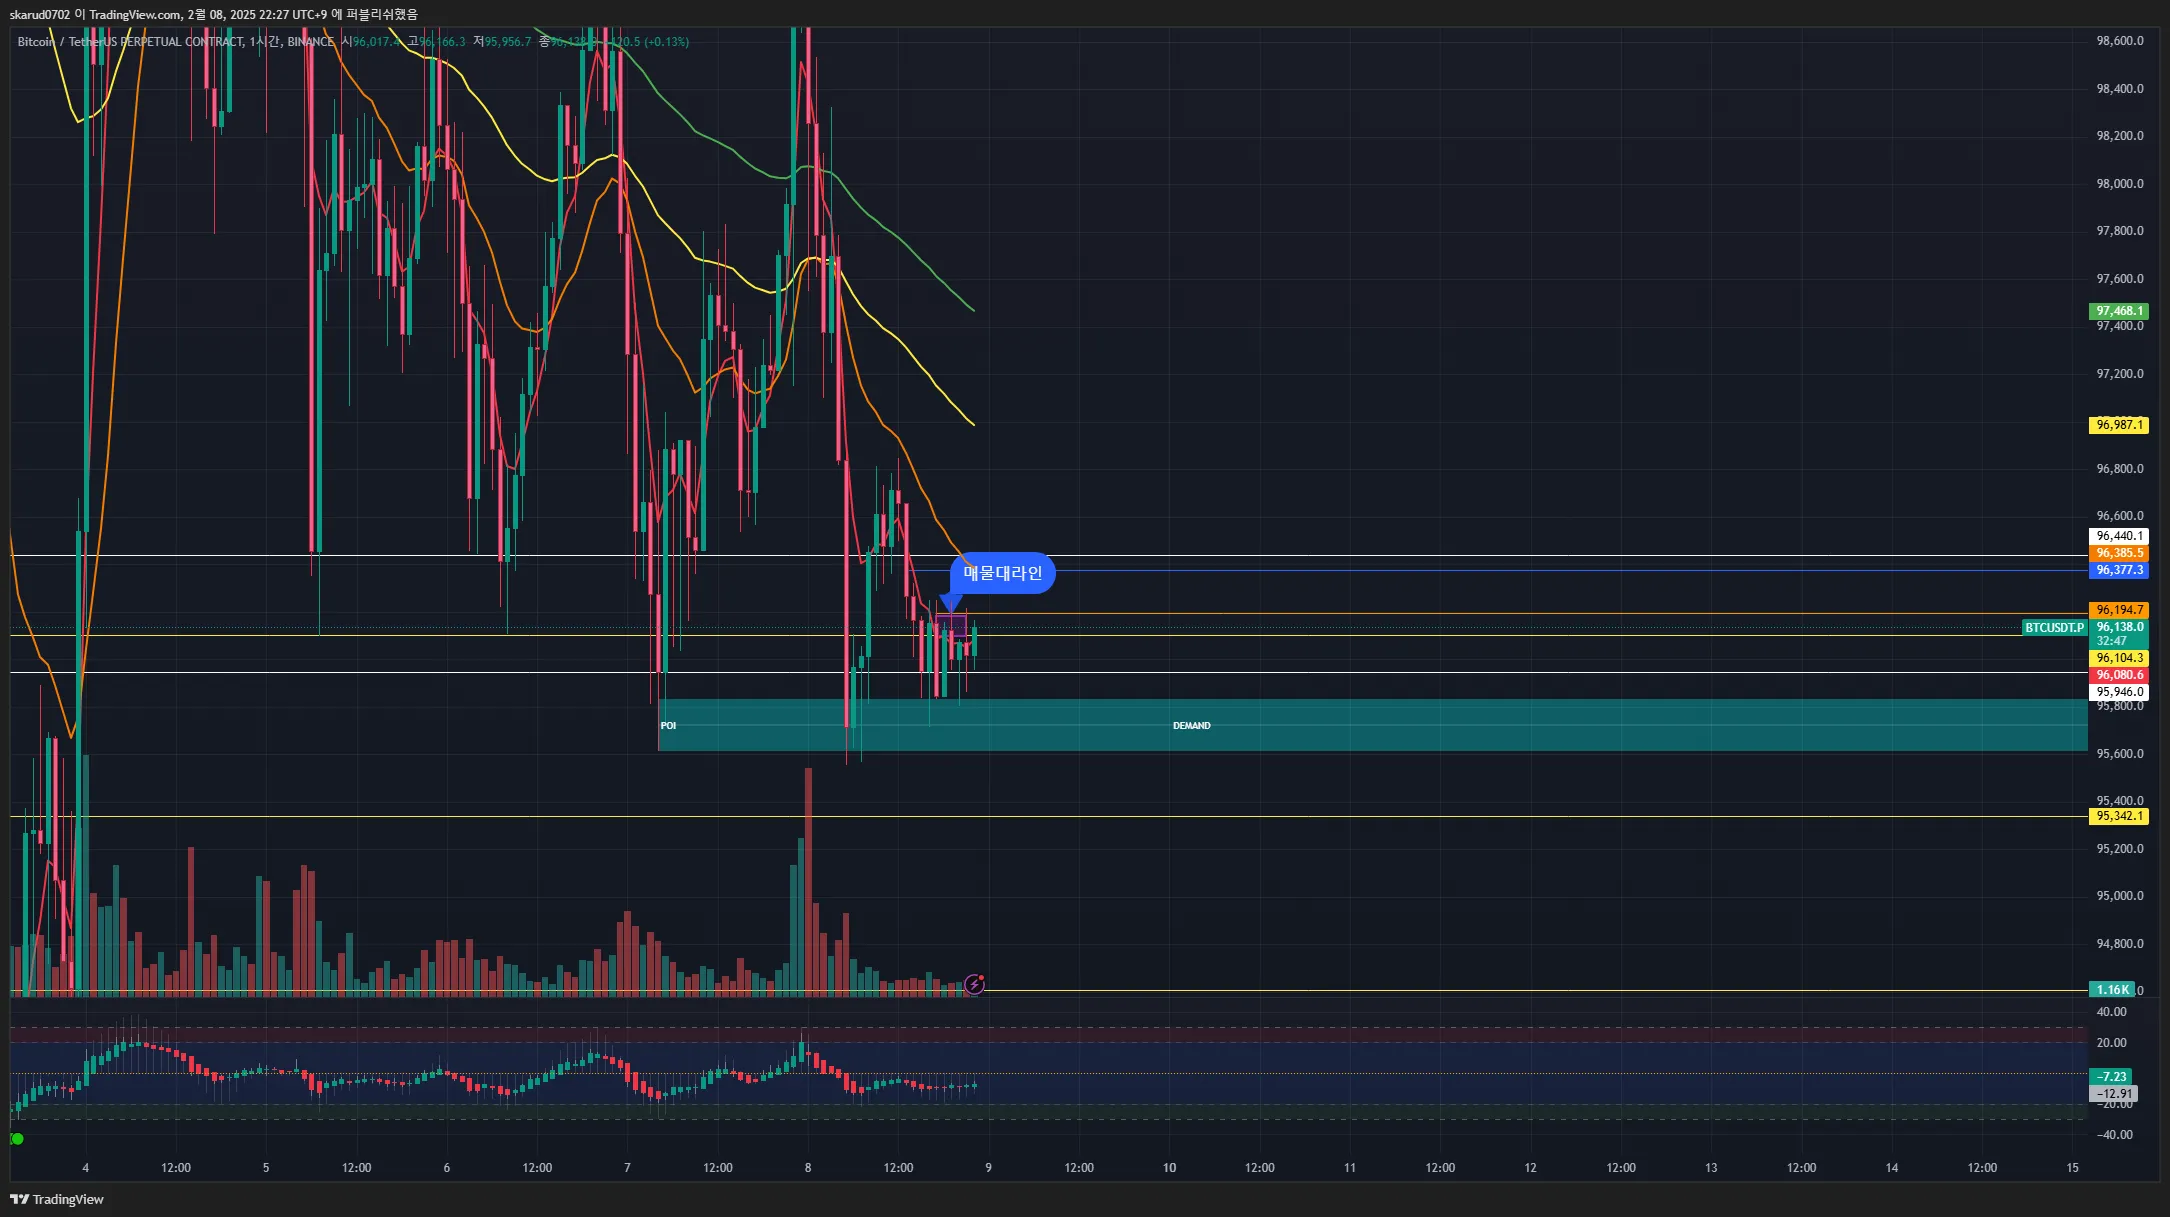Click the yellow 95,342.1 price label
This screenshot has width=2170, height=1217.
pyautogui.click(x=2119, y=816)
